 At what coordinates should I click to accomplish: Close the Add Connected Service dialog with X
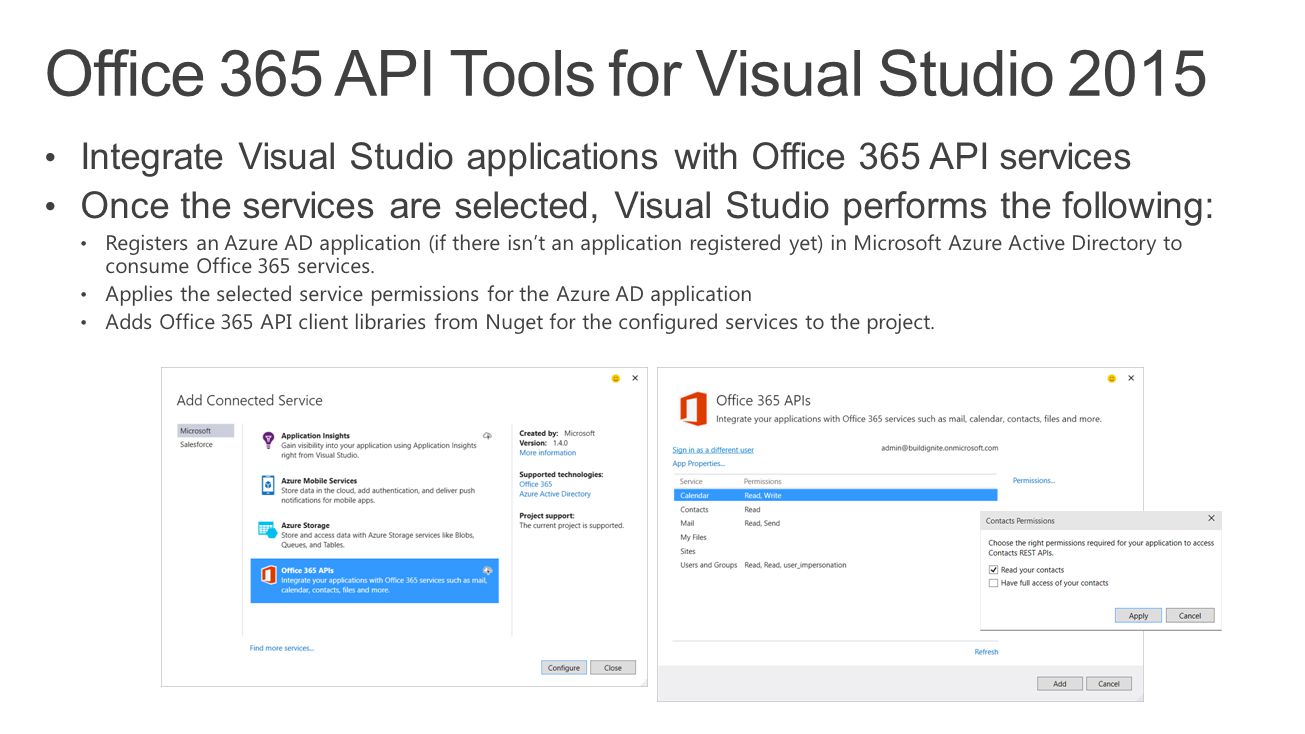[x=635, y=378]
